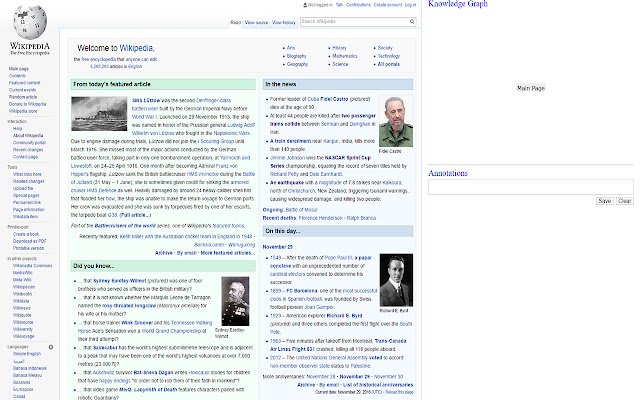The width and height of the screenshot is (640, 400).
Task: Open the All portals link
Action: click(x=388, y=63)
